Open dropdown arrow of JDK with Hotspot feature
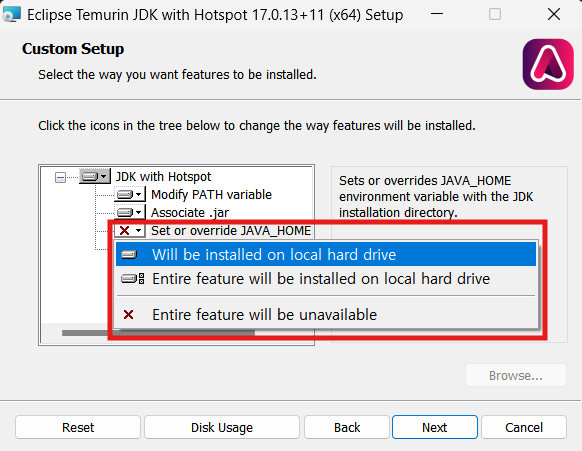Screen dimensions: 582x451 [104, 176]
